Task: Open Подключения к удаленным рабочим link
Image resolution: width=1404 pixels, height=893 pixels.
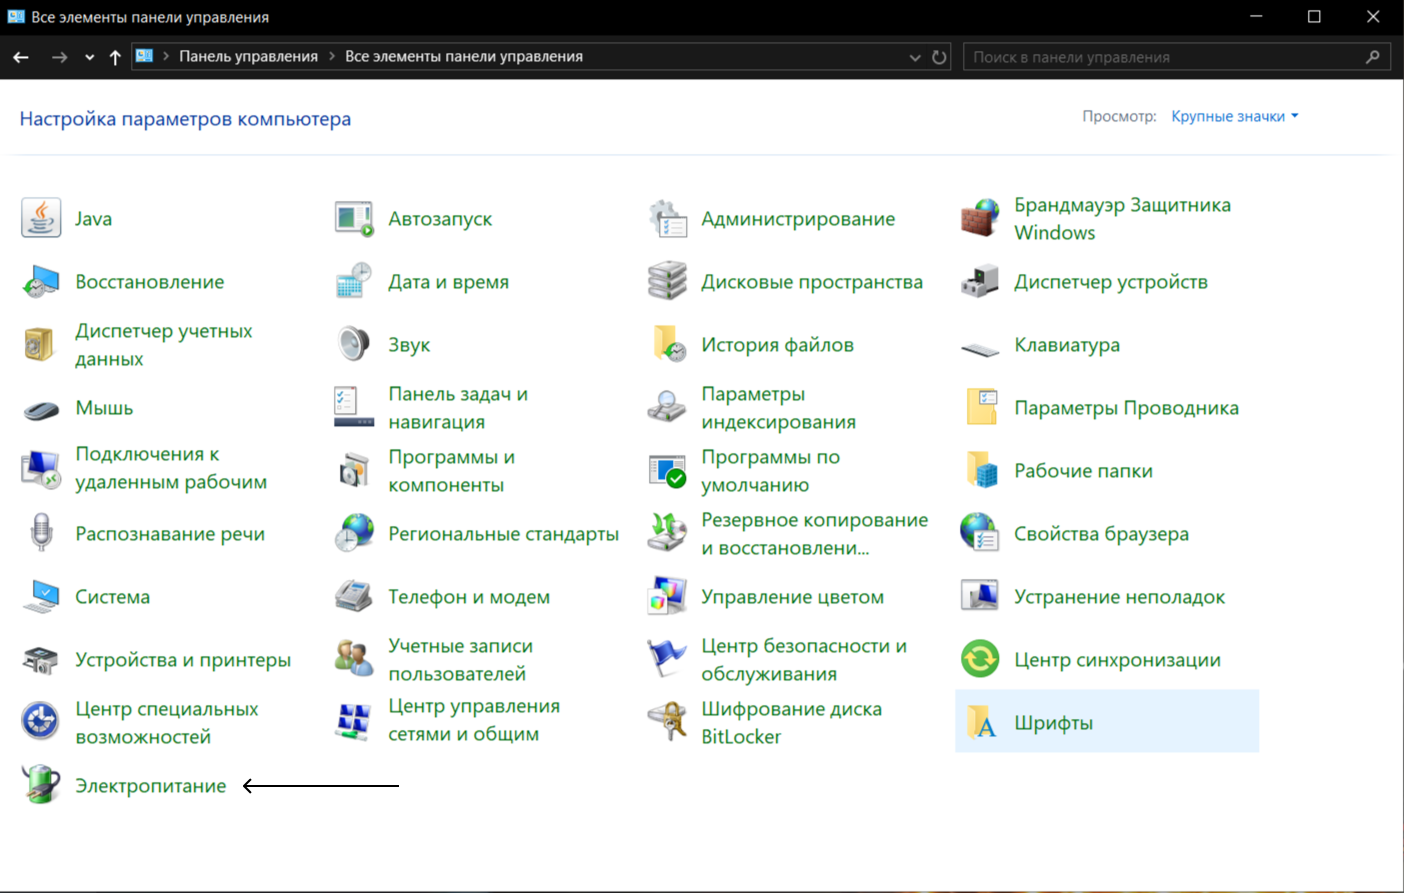Action: pos(171,468)
